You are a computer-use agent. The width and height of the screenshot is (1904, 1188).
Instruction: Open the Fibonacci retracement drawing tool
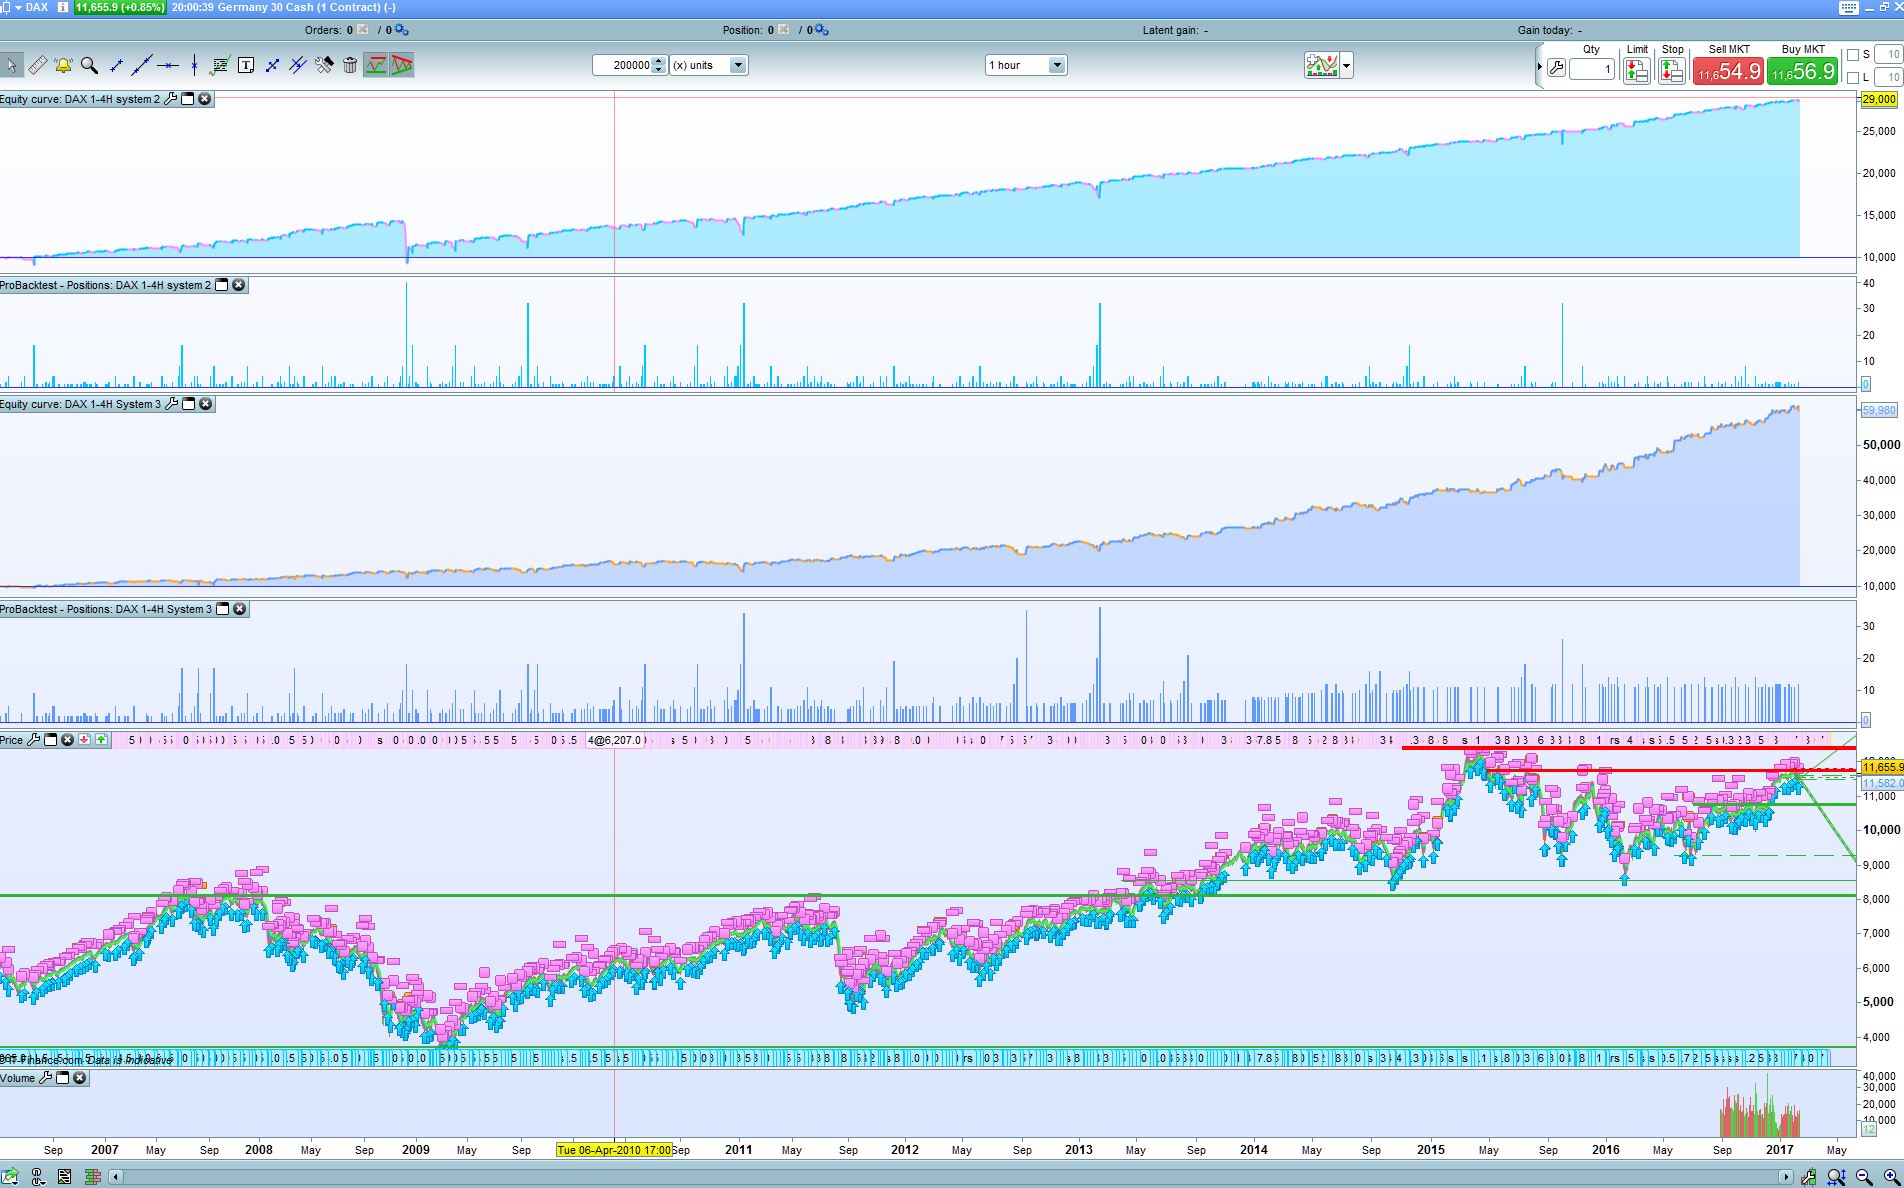click(x=220, y=65)
